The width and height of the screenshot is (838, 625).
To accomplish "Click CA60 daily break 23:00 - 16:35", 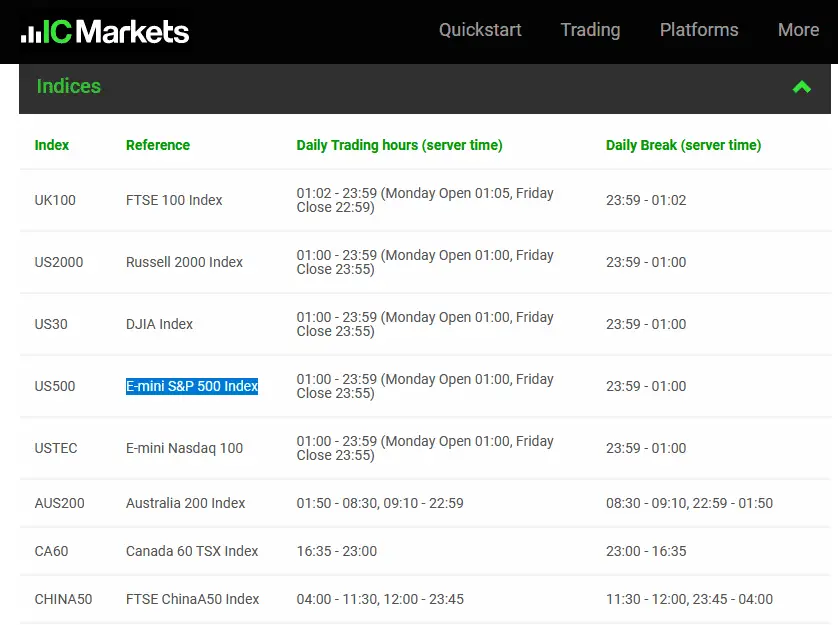I will (x=646, y=551).
